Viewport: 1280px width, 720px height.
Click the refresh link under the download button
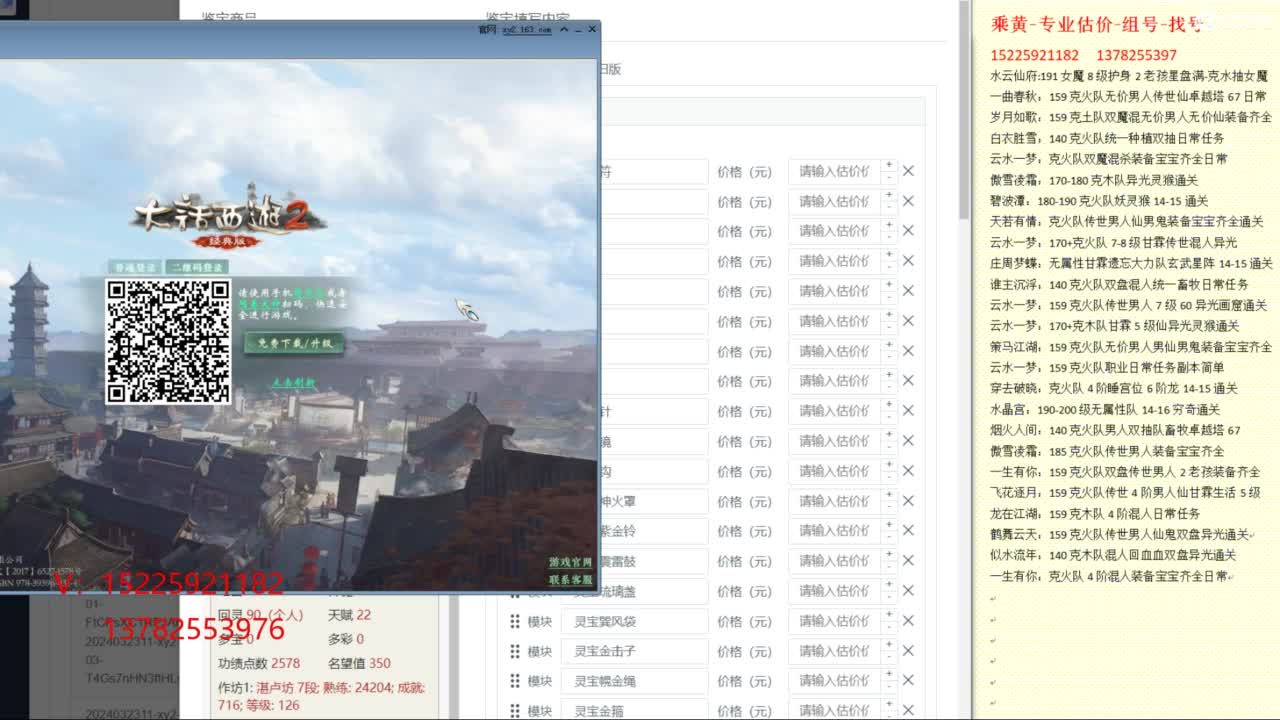[x=294, y=383]
